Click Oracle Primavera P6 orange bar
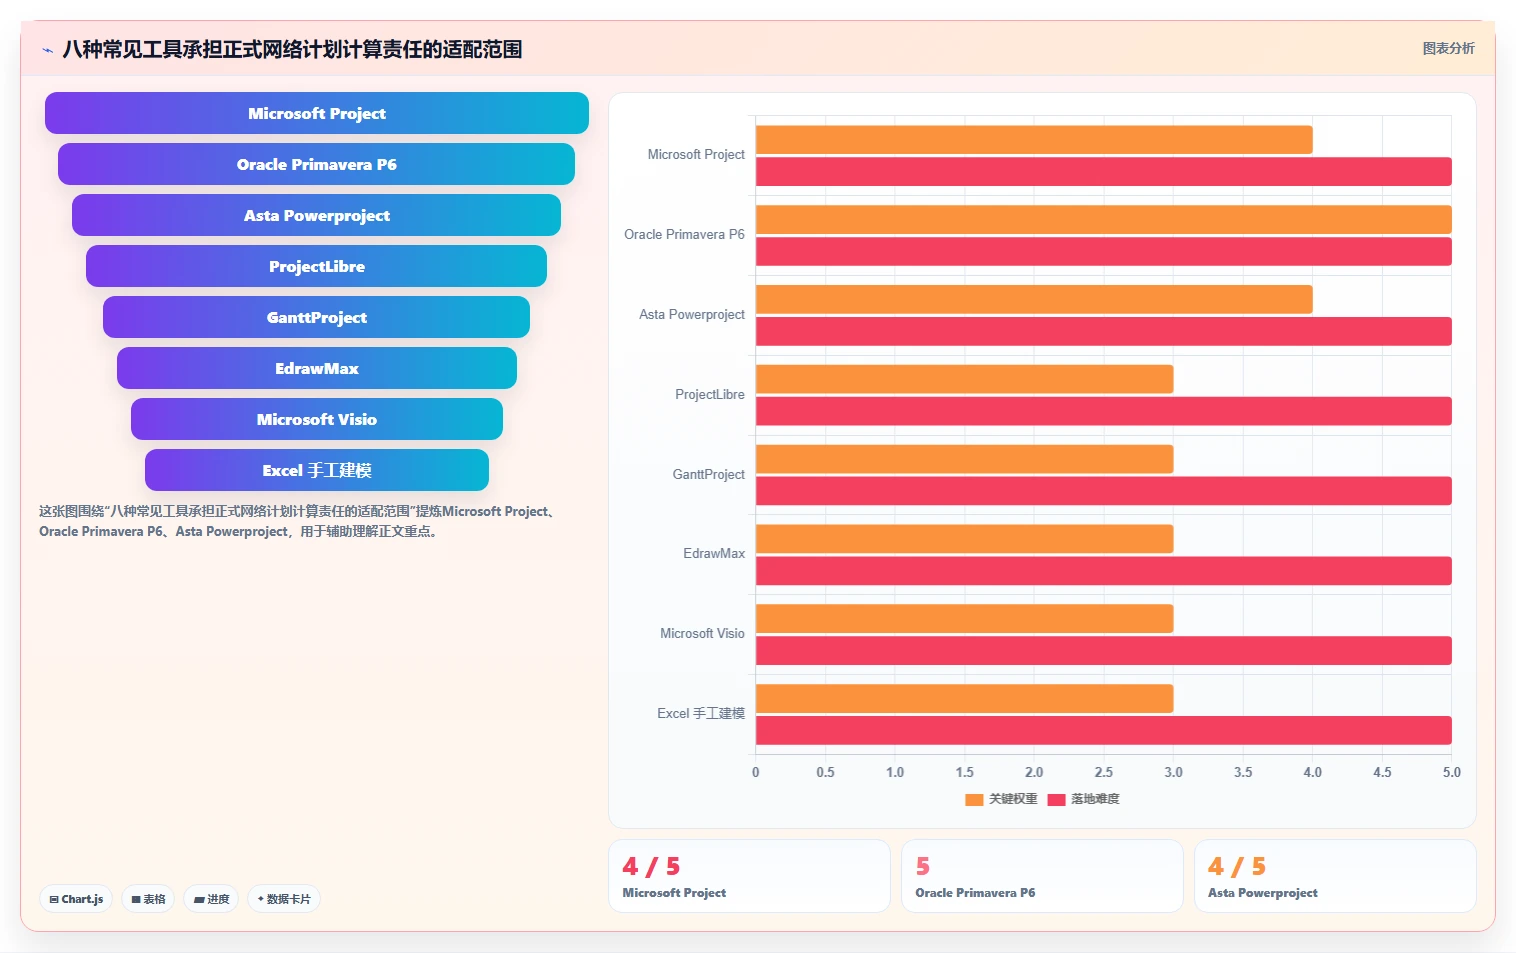The height and width of the screenshot is (953, 1516). 1104,220
